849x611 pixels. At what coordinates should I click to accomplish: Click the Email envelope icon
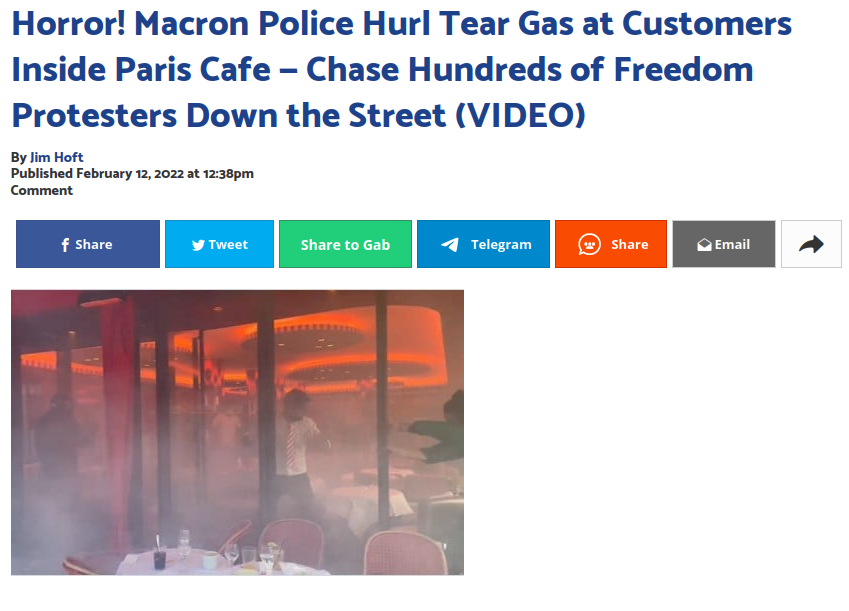pyautogui.click(x=704, y=245)
